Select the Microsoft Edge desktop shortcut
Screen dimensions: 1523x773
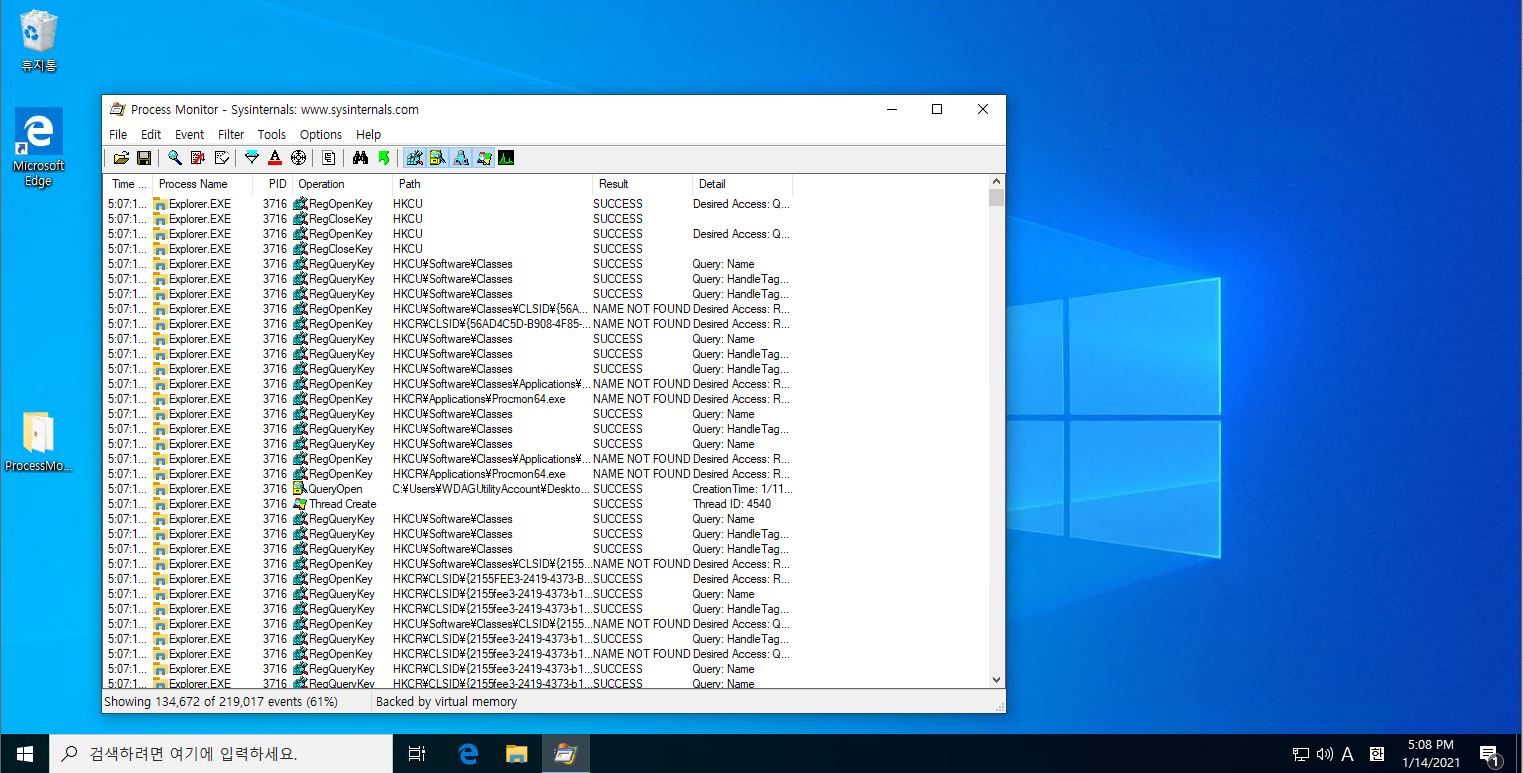(x=39, y=148)
